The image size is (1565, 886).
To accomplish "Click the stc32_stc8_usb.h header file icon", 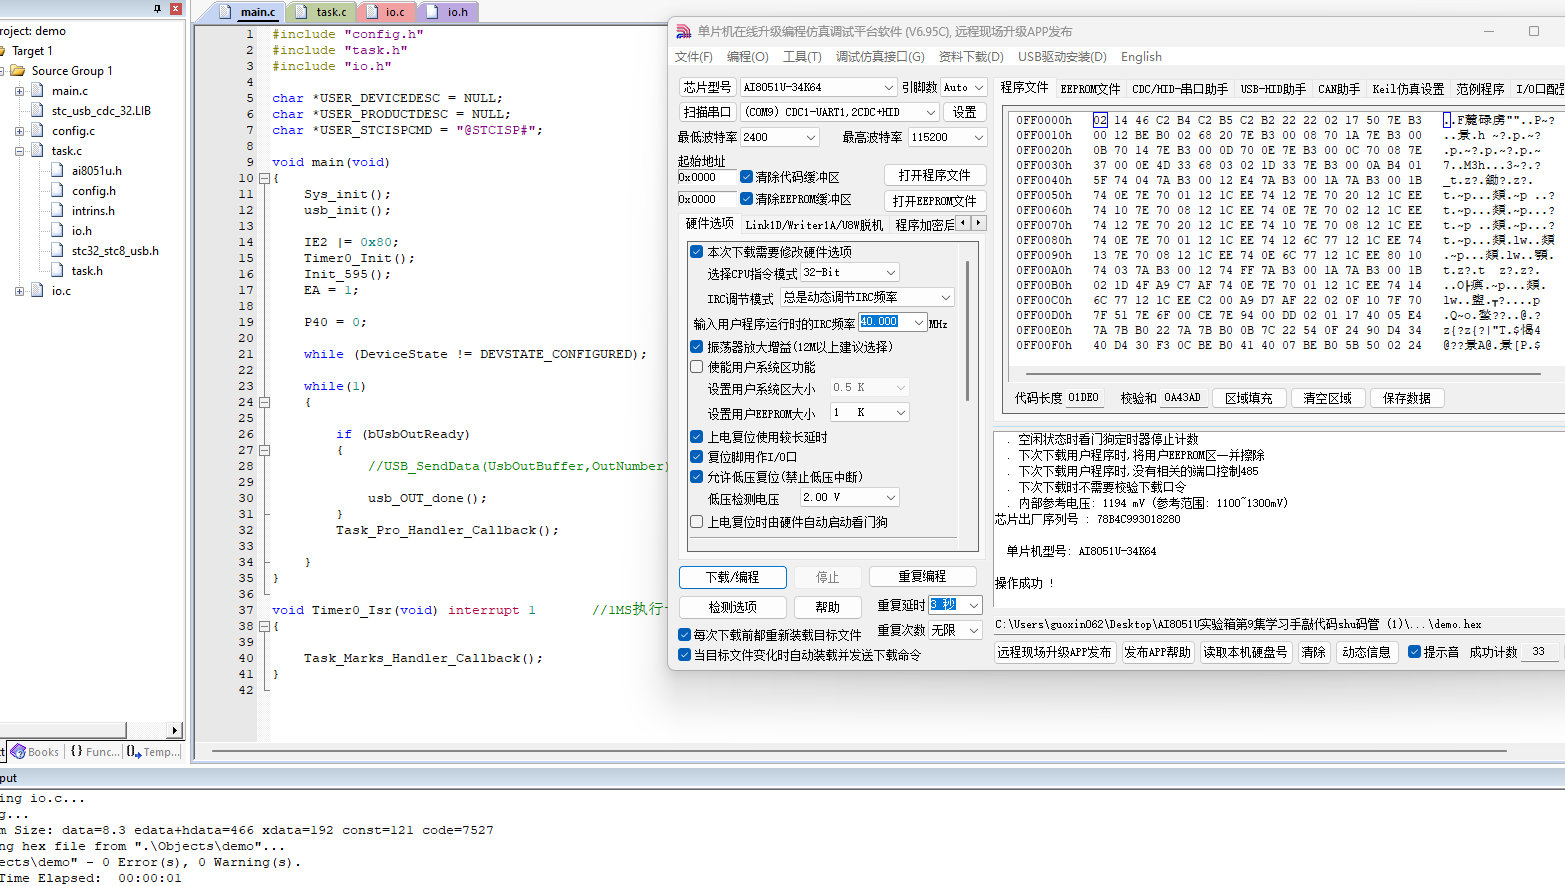I will [x=59, y=250].
